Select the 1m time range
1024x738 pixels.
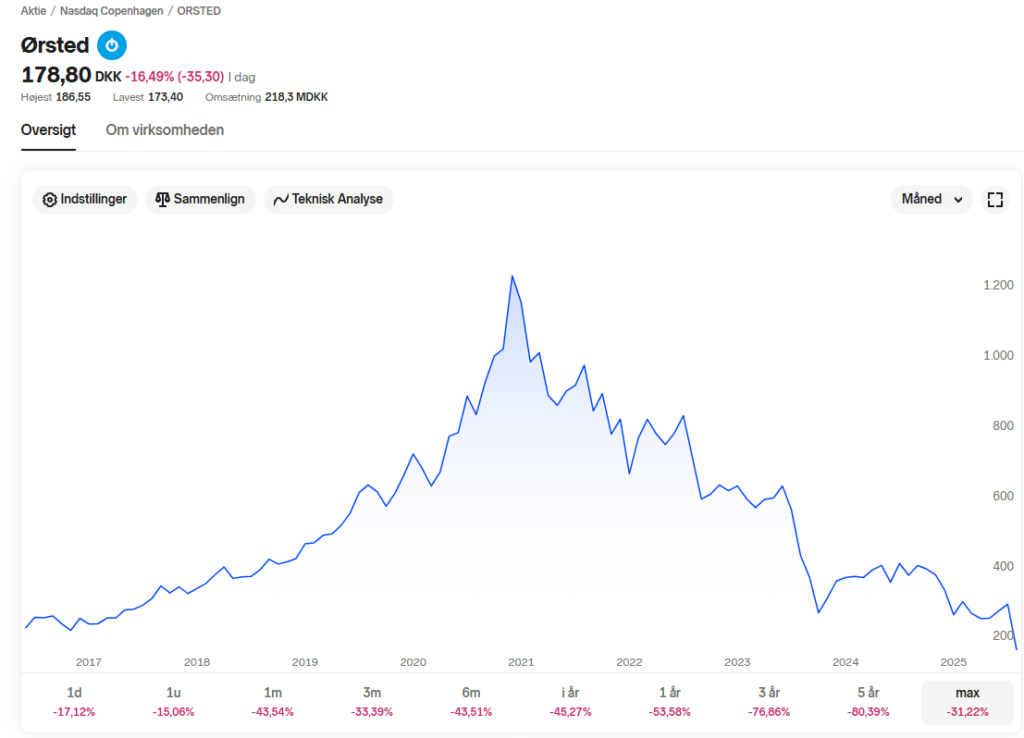point(272,701)
